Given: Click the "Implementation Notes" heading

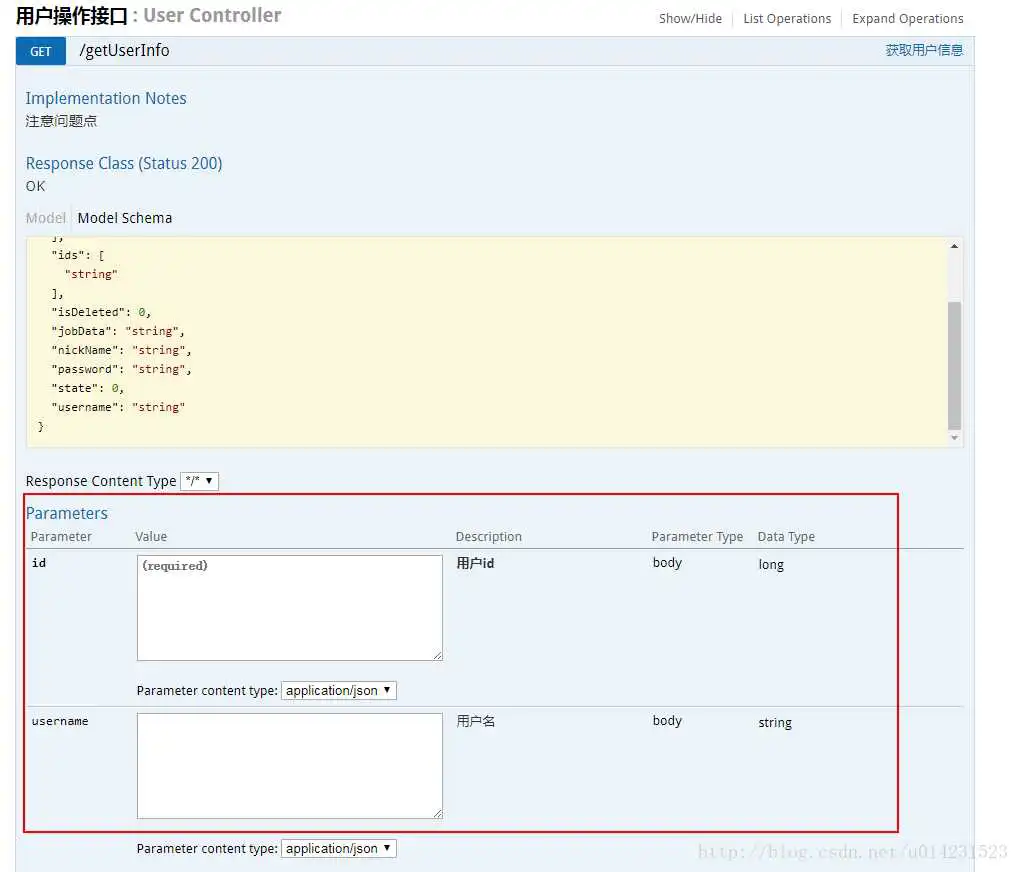Looking at the screenshot, I should coord(106,98).
